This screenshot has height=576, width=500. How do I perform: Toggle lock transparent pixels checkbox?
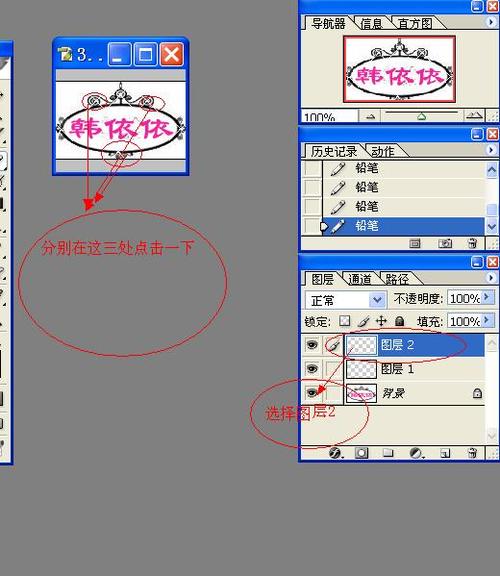(x=345, y=321)
